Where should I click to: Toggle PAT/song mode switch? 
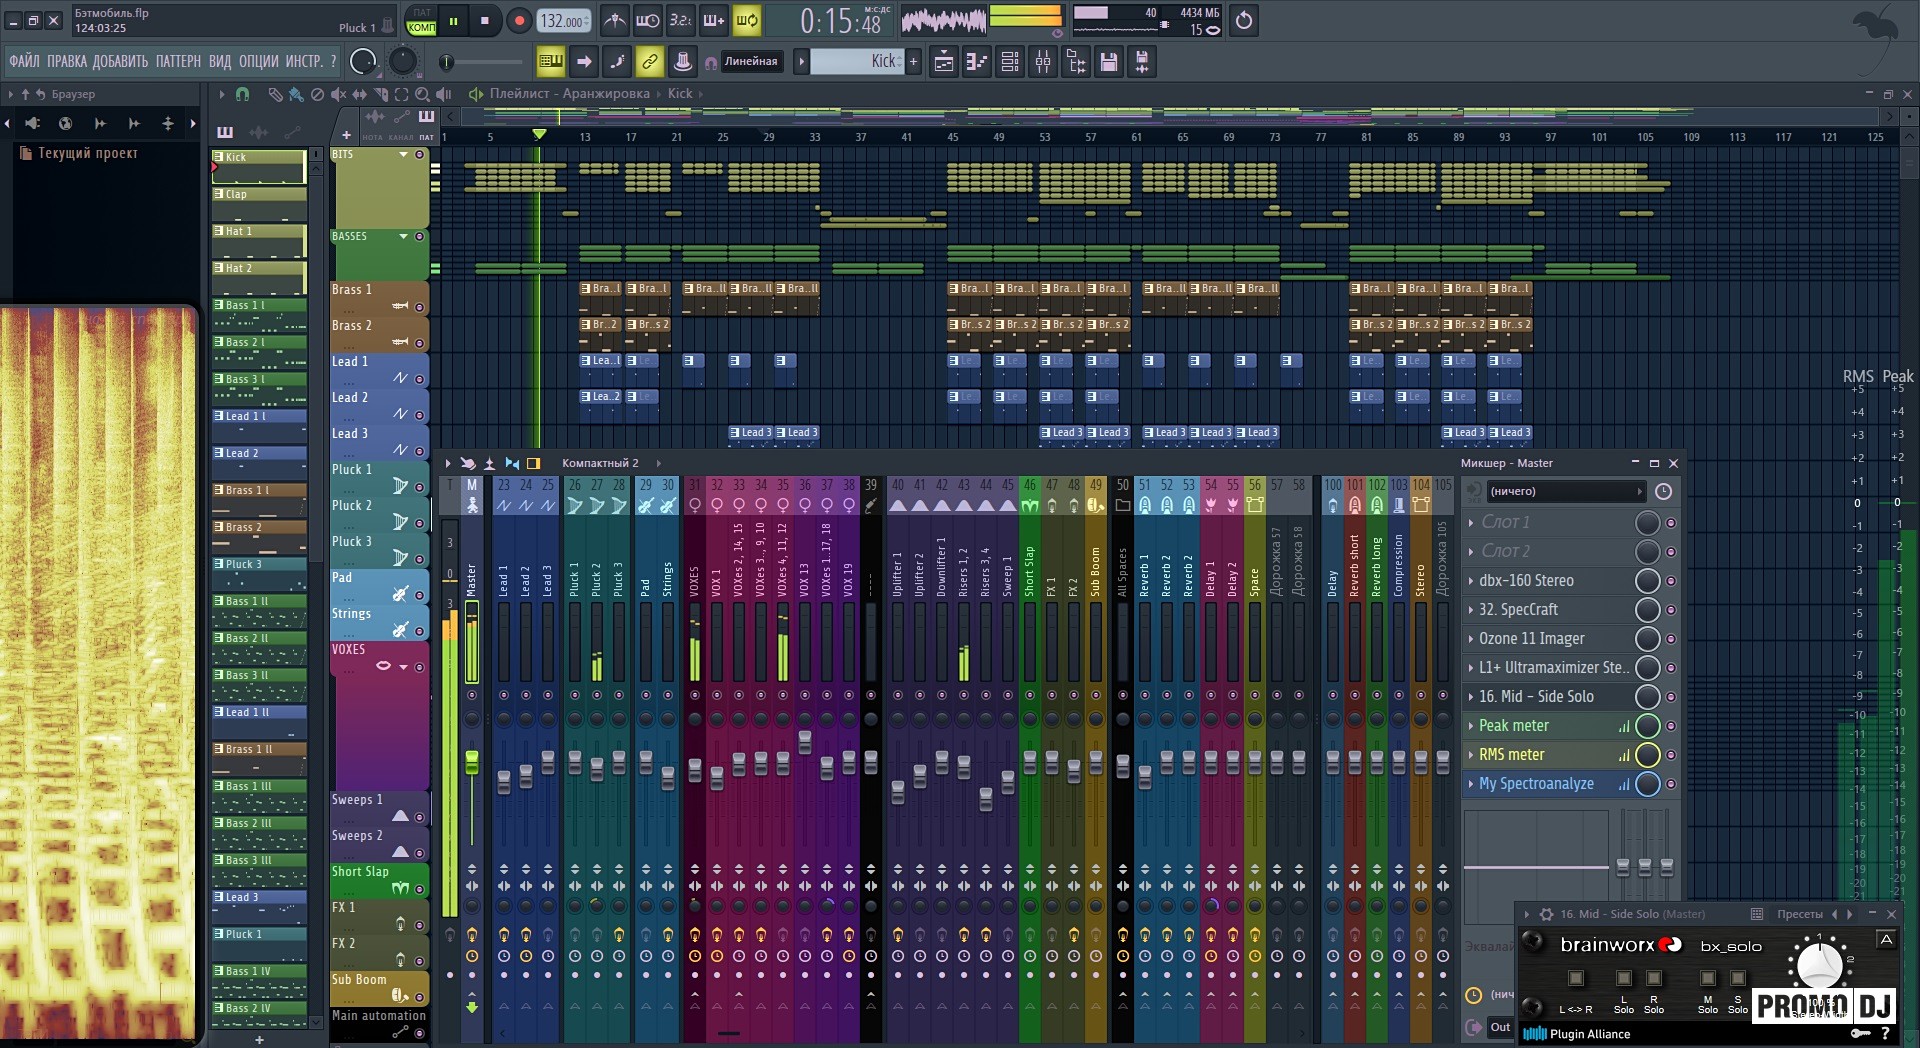[421, 21]
